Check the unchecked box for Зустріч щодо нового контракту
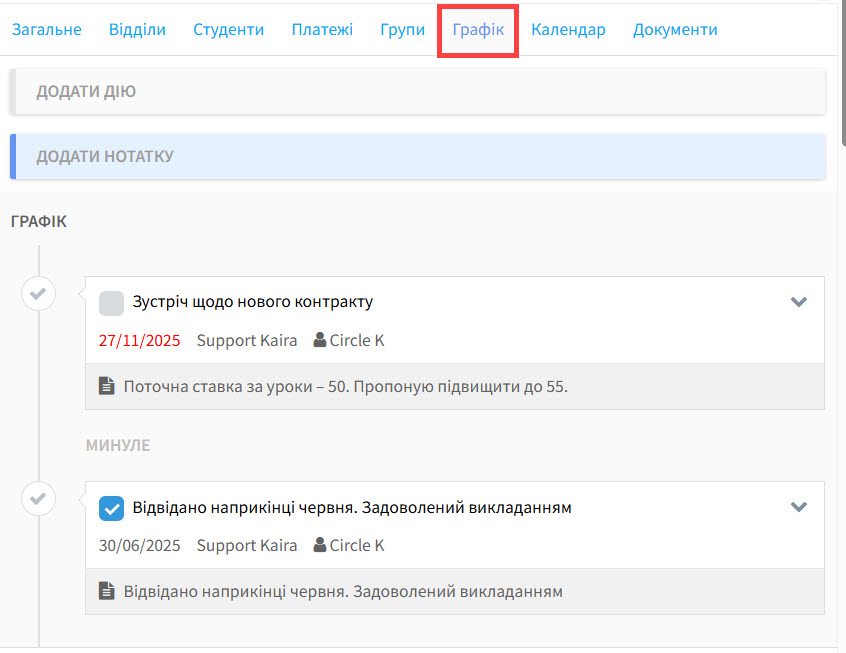 (x=112, y=302)
